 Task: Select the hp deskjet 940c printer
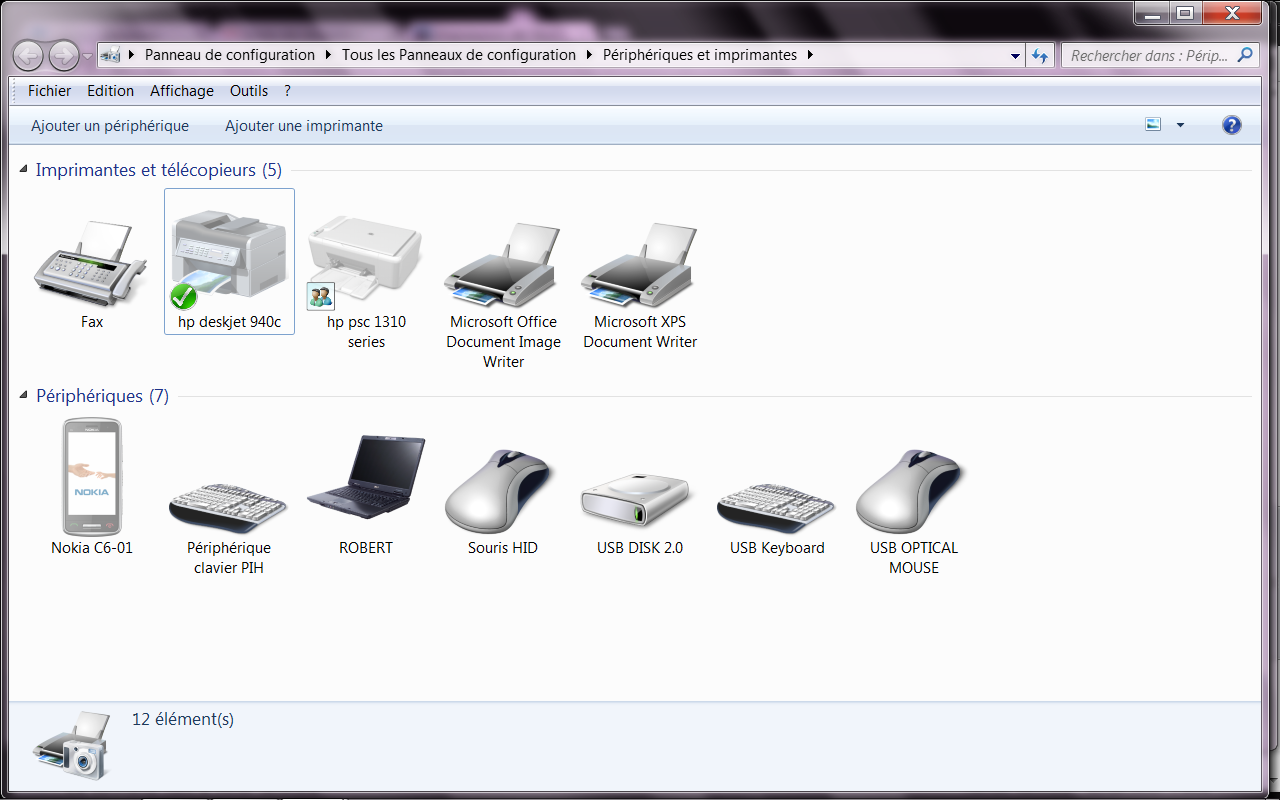[x=229, y=262]
